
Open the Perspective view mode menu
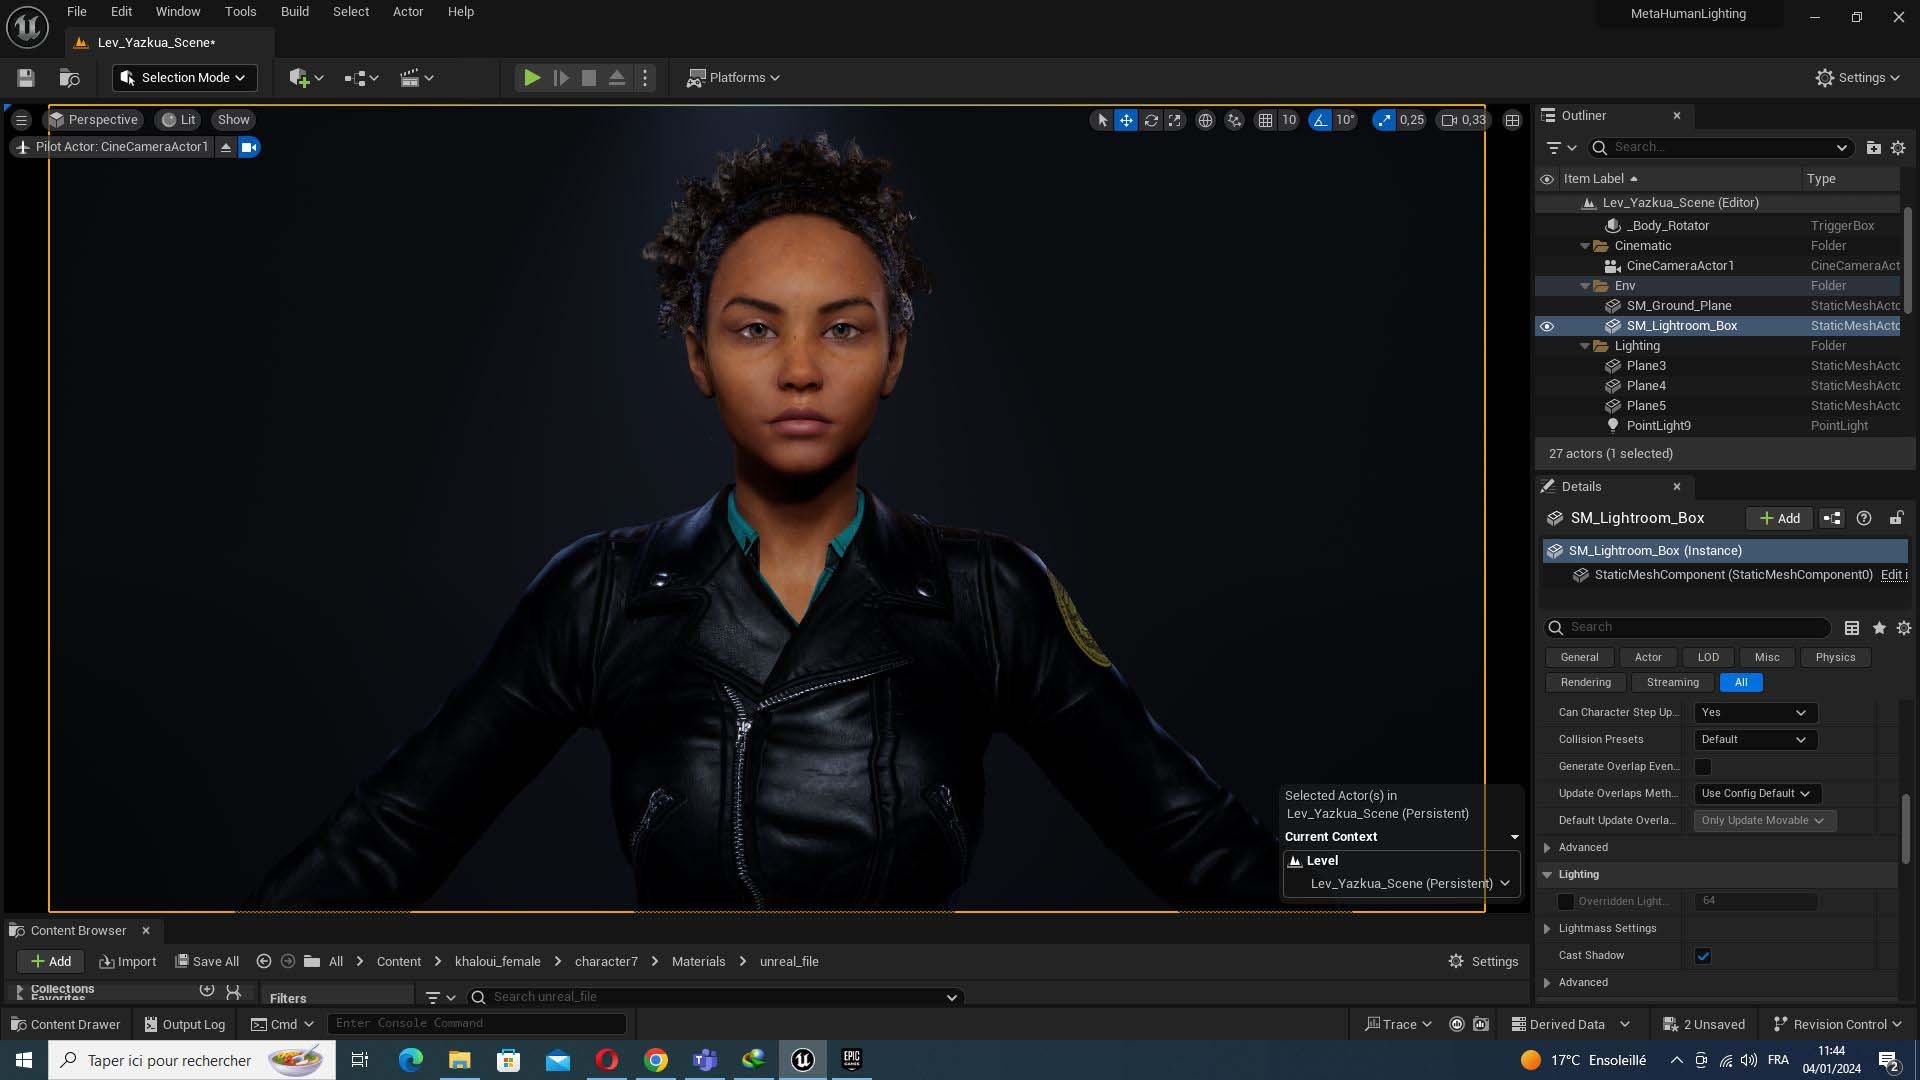(x=94, y=120)
